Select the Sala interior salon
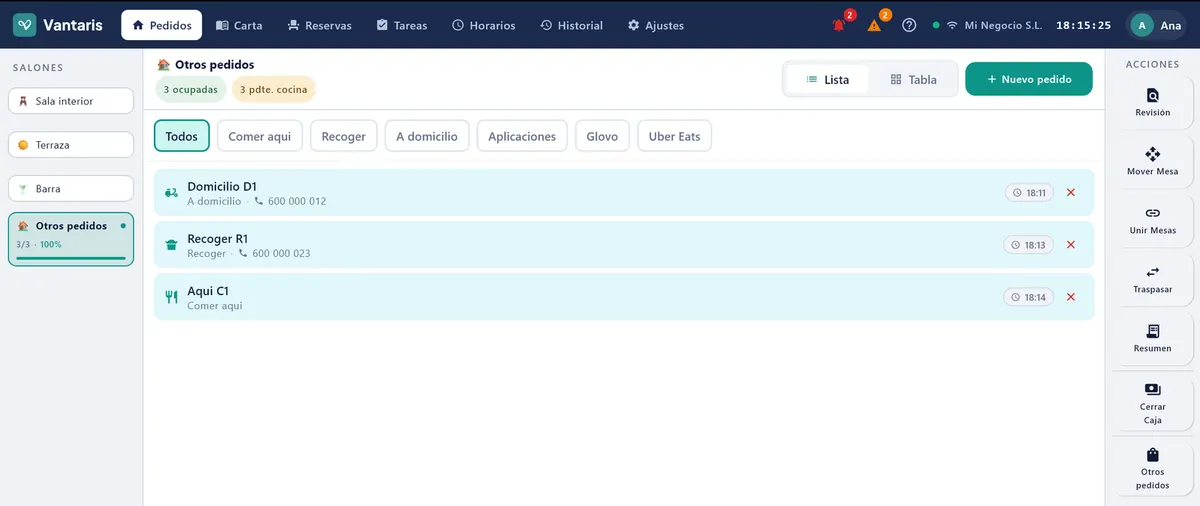The height and width of the screenshot is (506, 1200). 71,101
